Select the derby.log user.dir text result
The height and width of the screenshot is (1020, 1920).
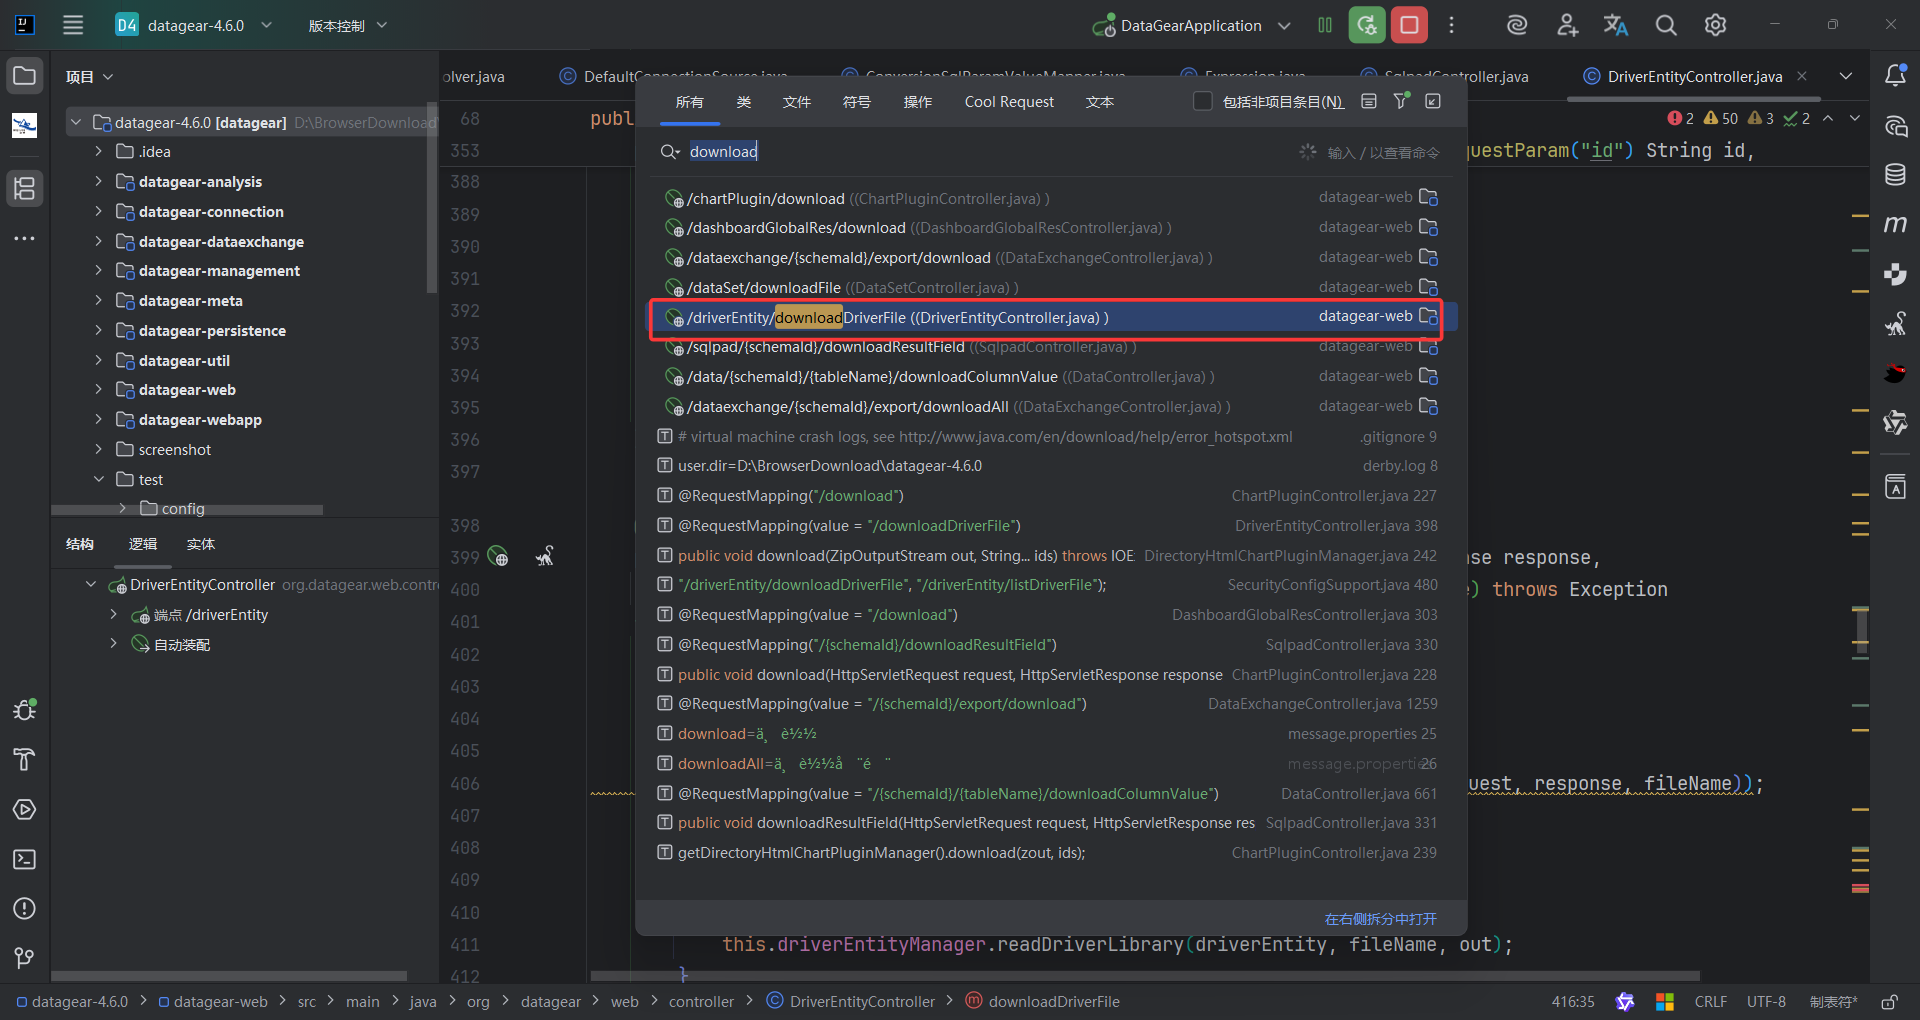(x=1051, y=466)
